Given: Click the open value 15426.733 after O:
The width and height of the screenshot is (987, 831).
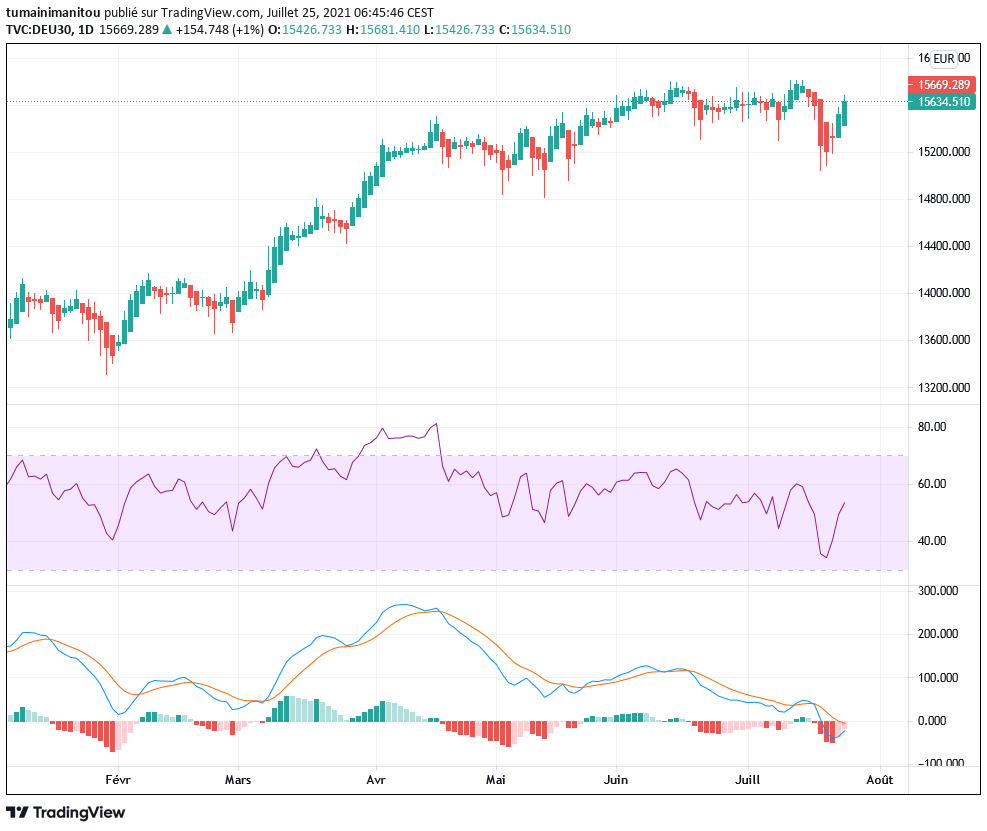Looking at the screenshot, I should click(x=312, y=30).
